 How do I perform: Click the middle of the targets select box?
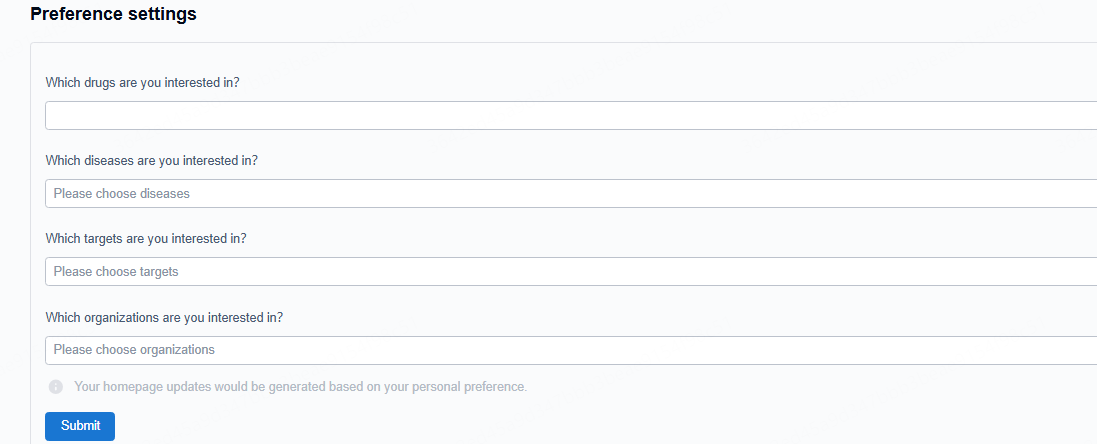[571, 272]
